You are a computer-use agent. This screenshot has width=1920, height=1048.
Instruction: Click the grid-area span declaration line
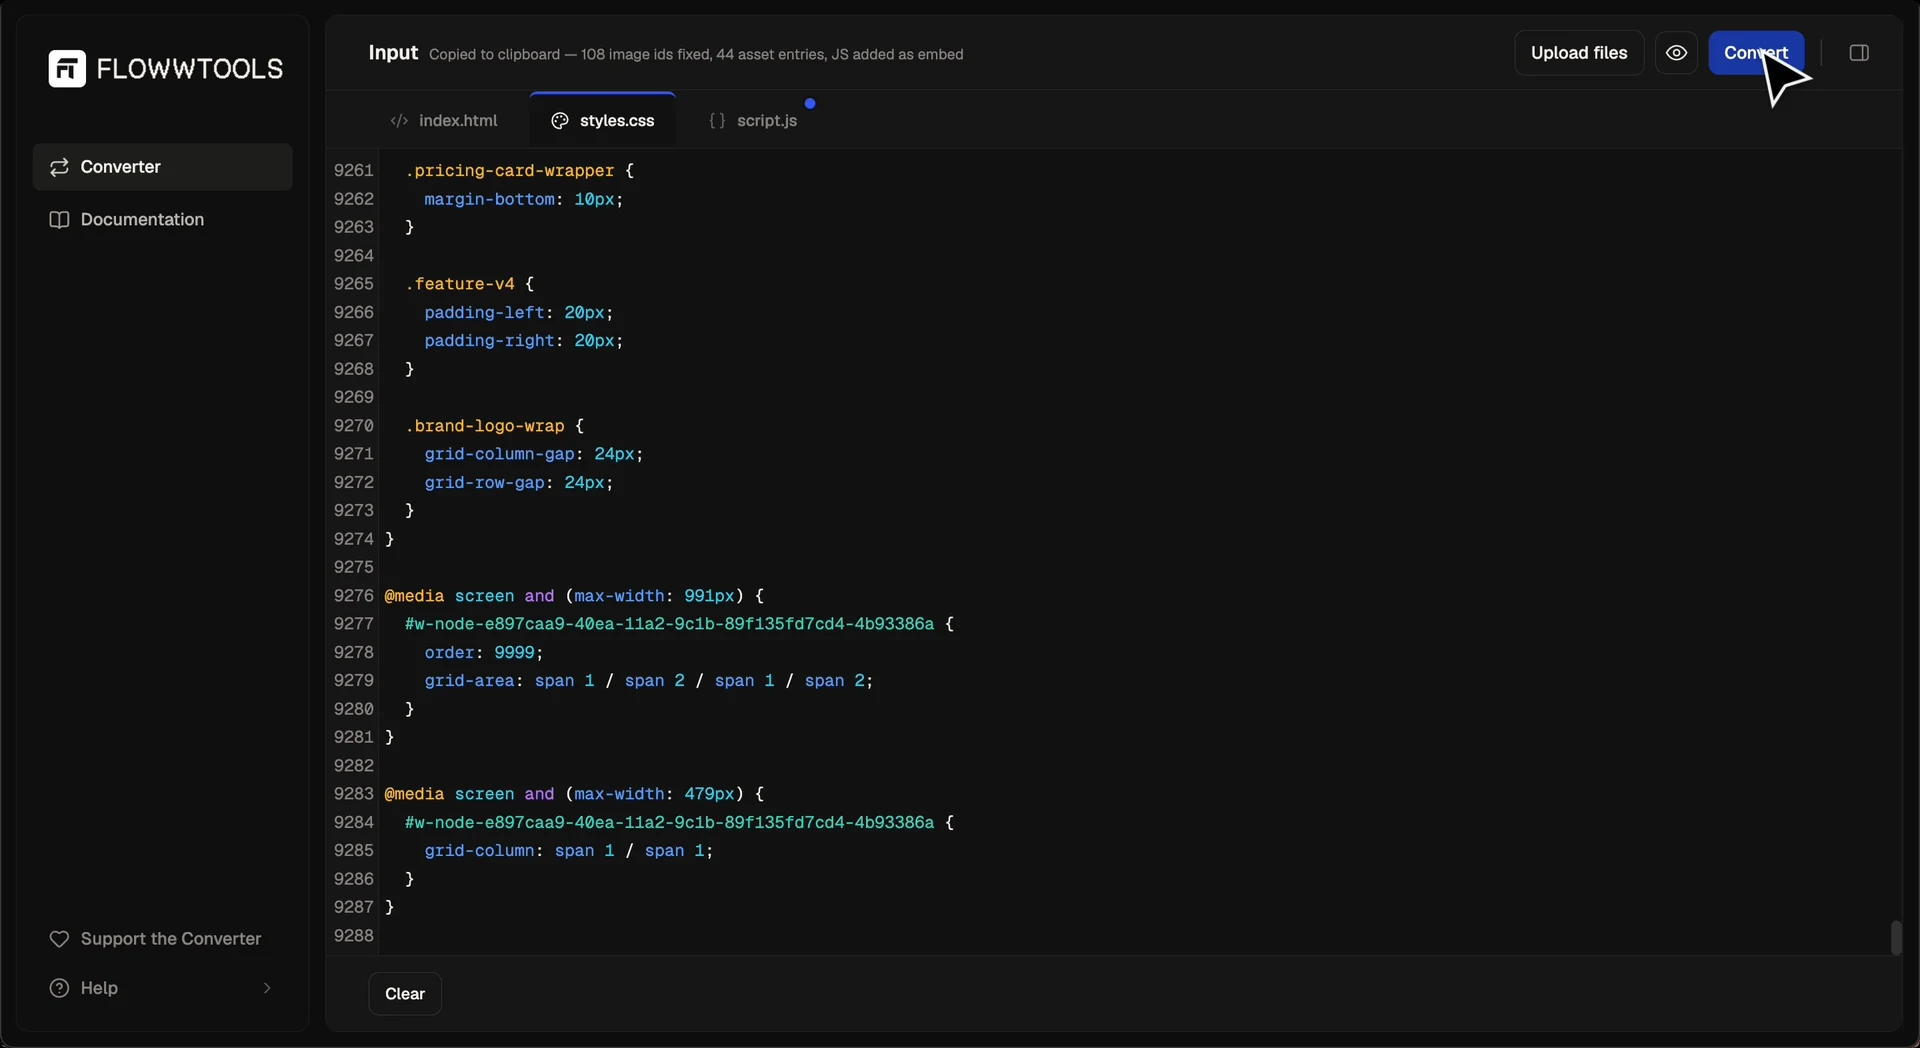(649, 681)
